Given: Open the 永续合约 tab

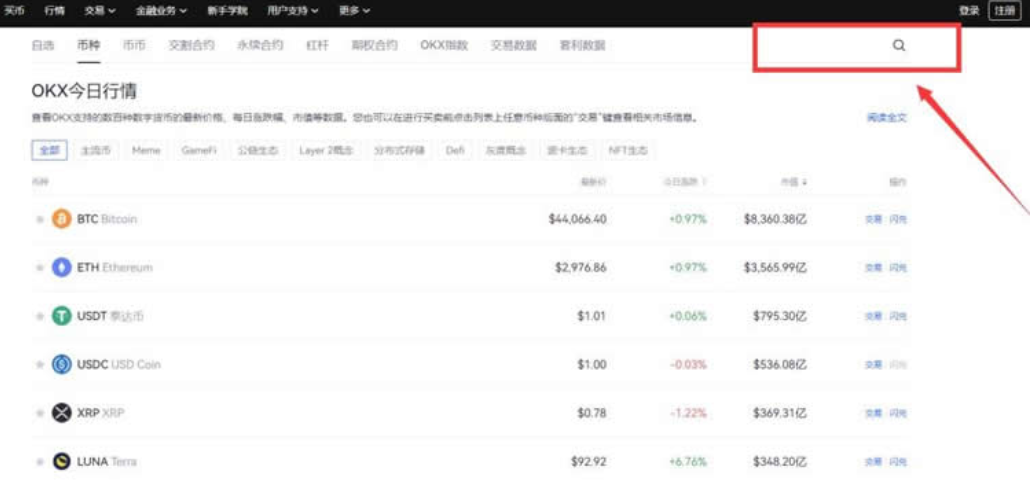Looking at the screenshot, I should point(260,45).
